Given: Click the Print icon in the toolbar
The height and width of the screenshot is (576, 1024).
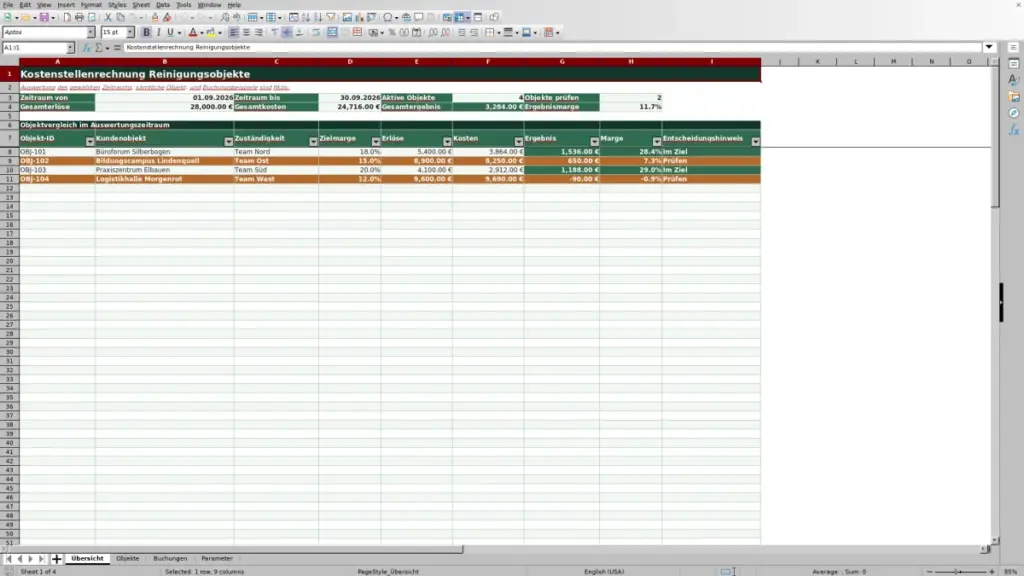Looking at the screenshot, I should pos(79,18).
